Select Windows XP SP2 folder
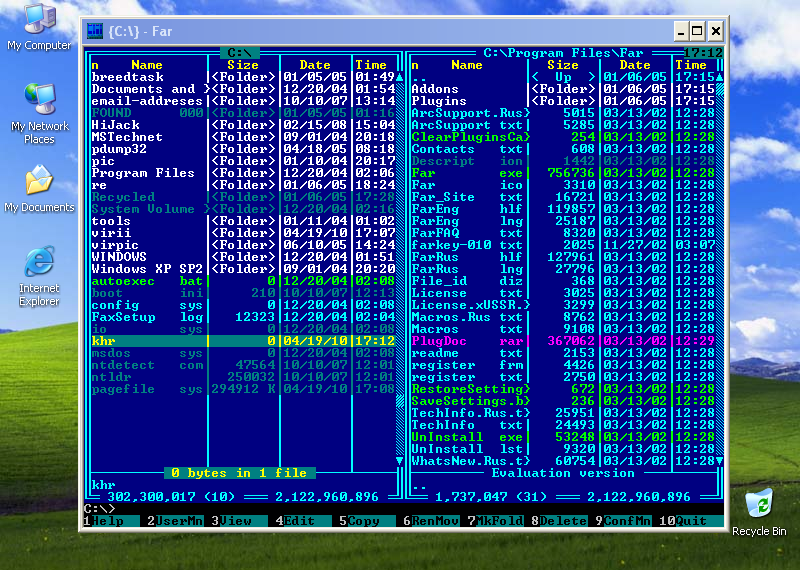The image size is (800, 570). pos(243,269)
